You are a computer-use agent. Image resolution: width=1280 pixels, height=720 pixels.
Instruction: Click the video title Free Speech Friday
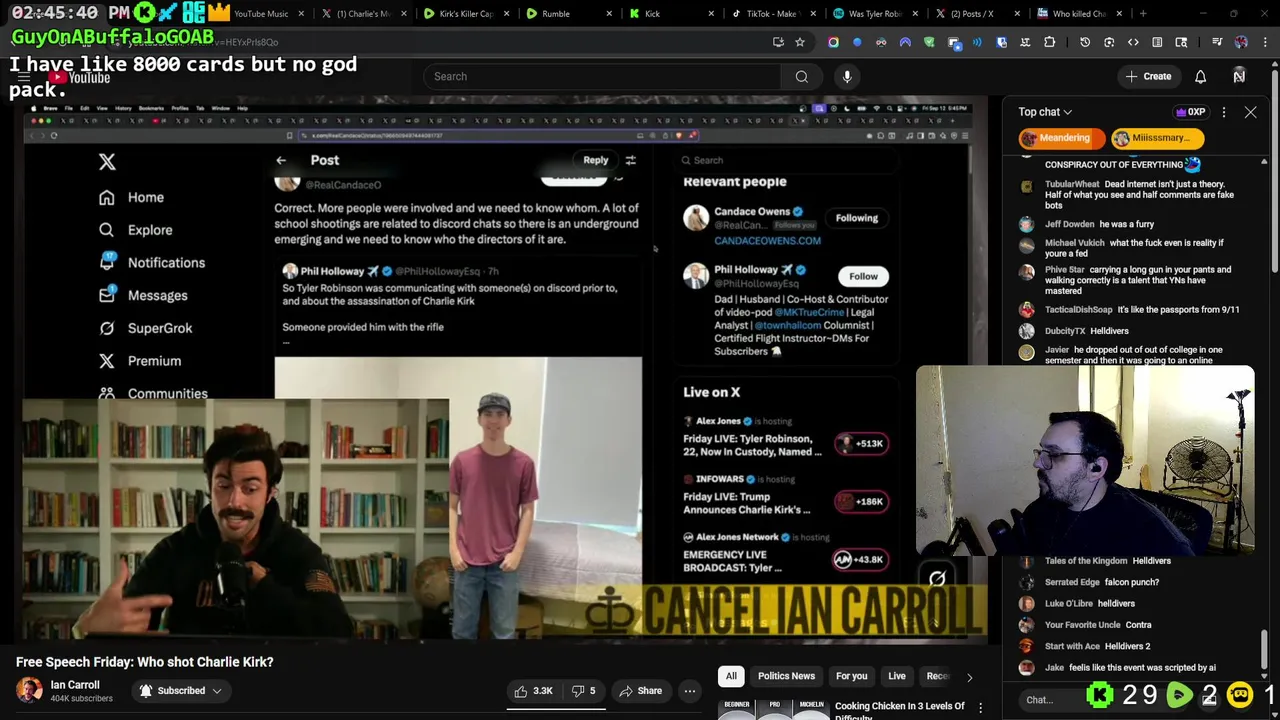[x=144, y=662]
